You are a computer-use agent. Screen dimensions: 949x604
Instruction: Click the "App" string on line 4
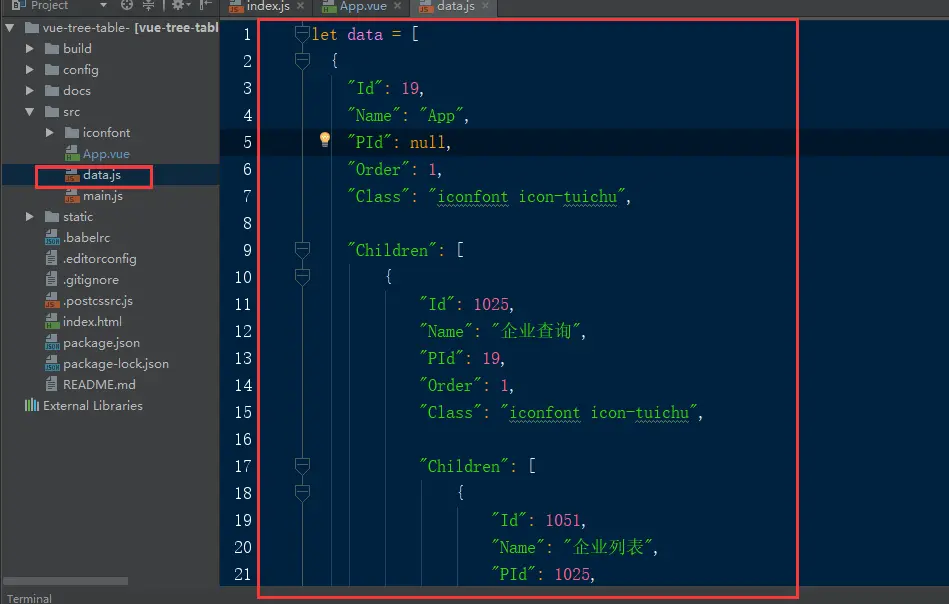[441, 115]
